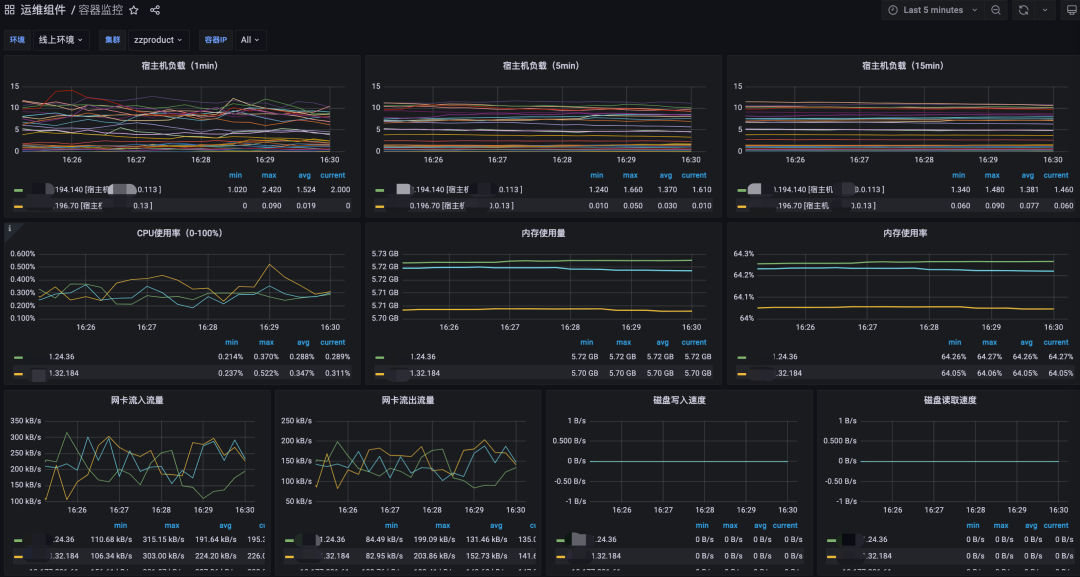
Task: Open 宿主机负载（5min）panel title menu
Action: coord(541,66)
